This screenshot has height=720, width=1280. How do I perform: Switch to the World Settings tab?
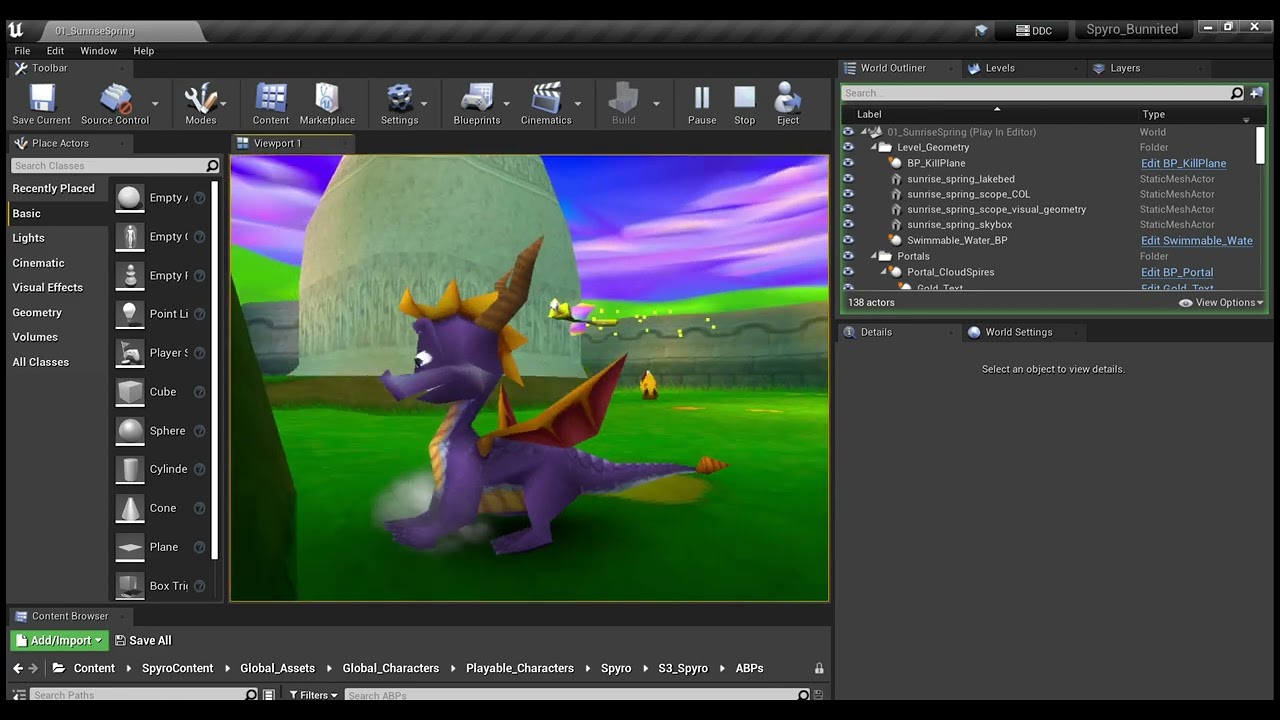pyautogui.click(x=1018, y=332)
